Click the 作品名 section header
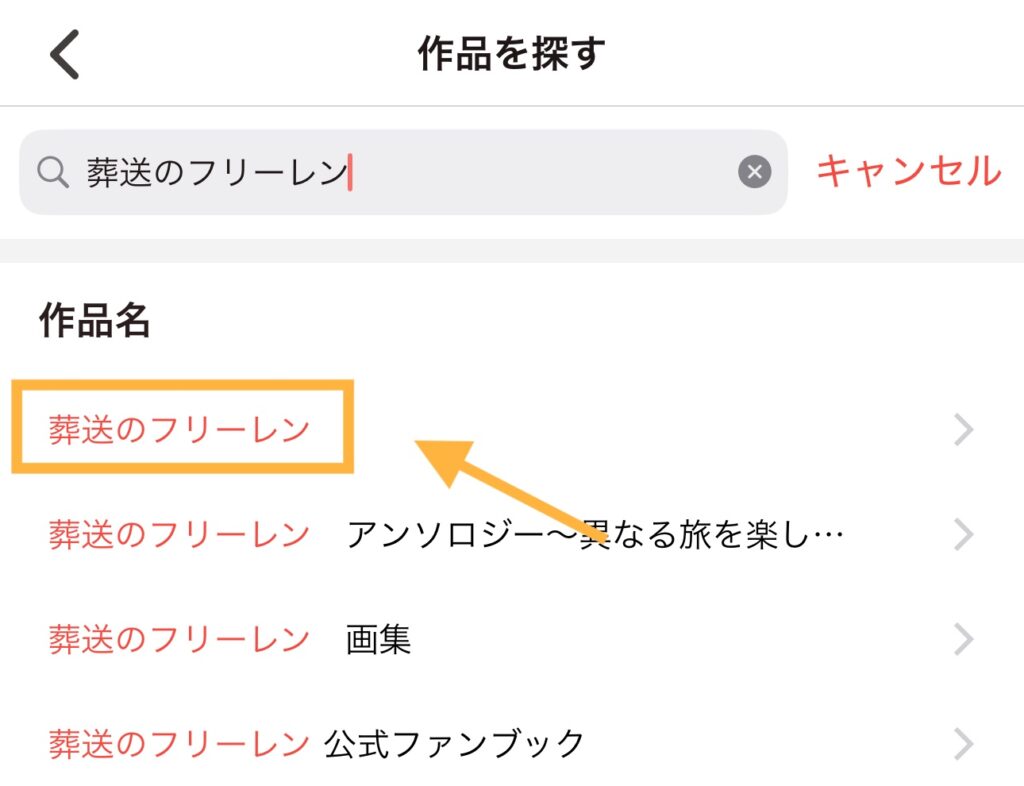 (95, 321)
